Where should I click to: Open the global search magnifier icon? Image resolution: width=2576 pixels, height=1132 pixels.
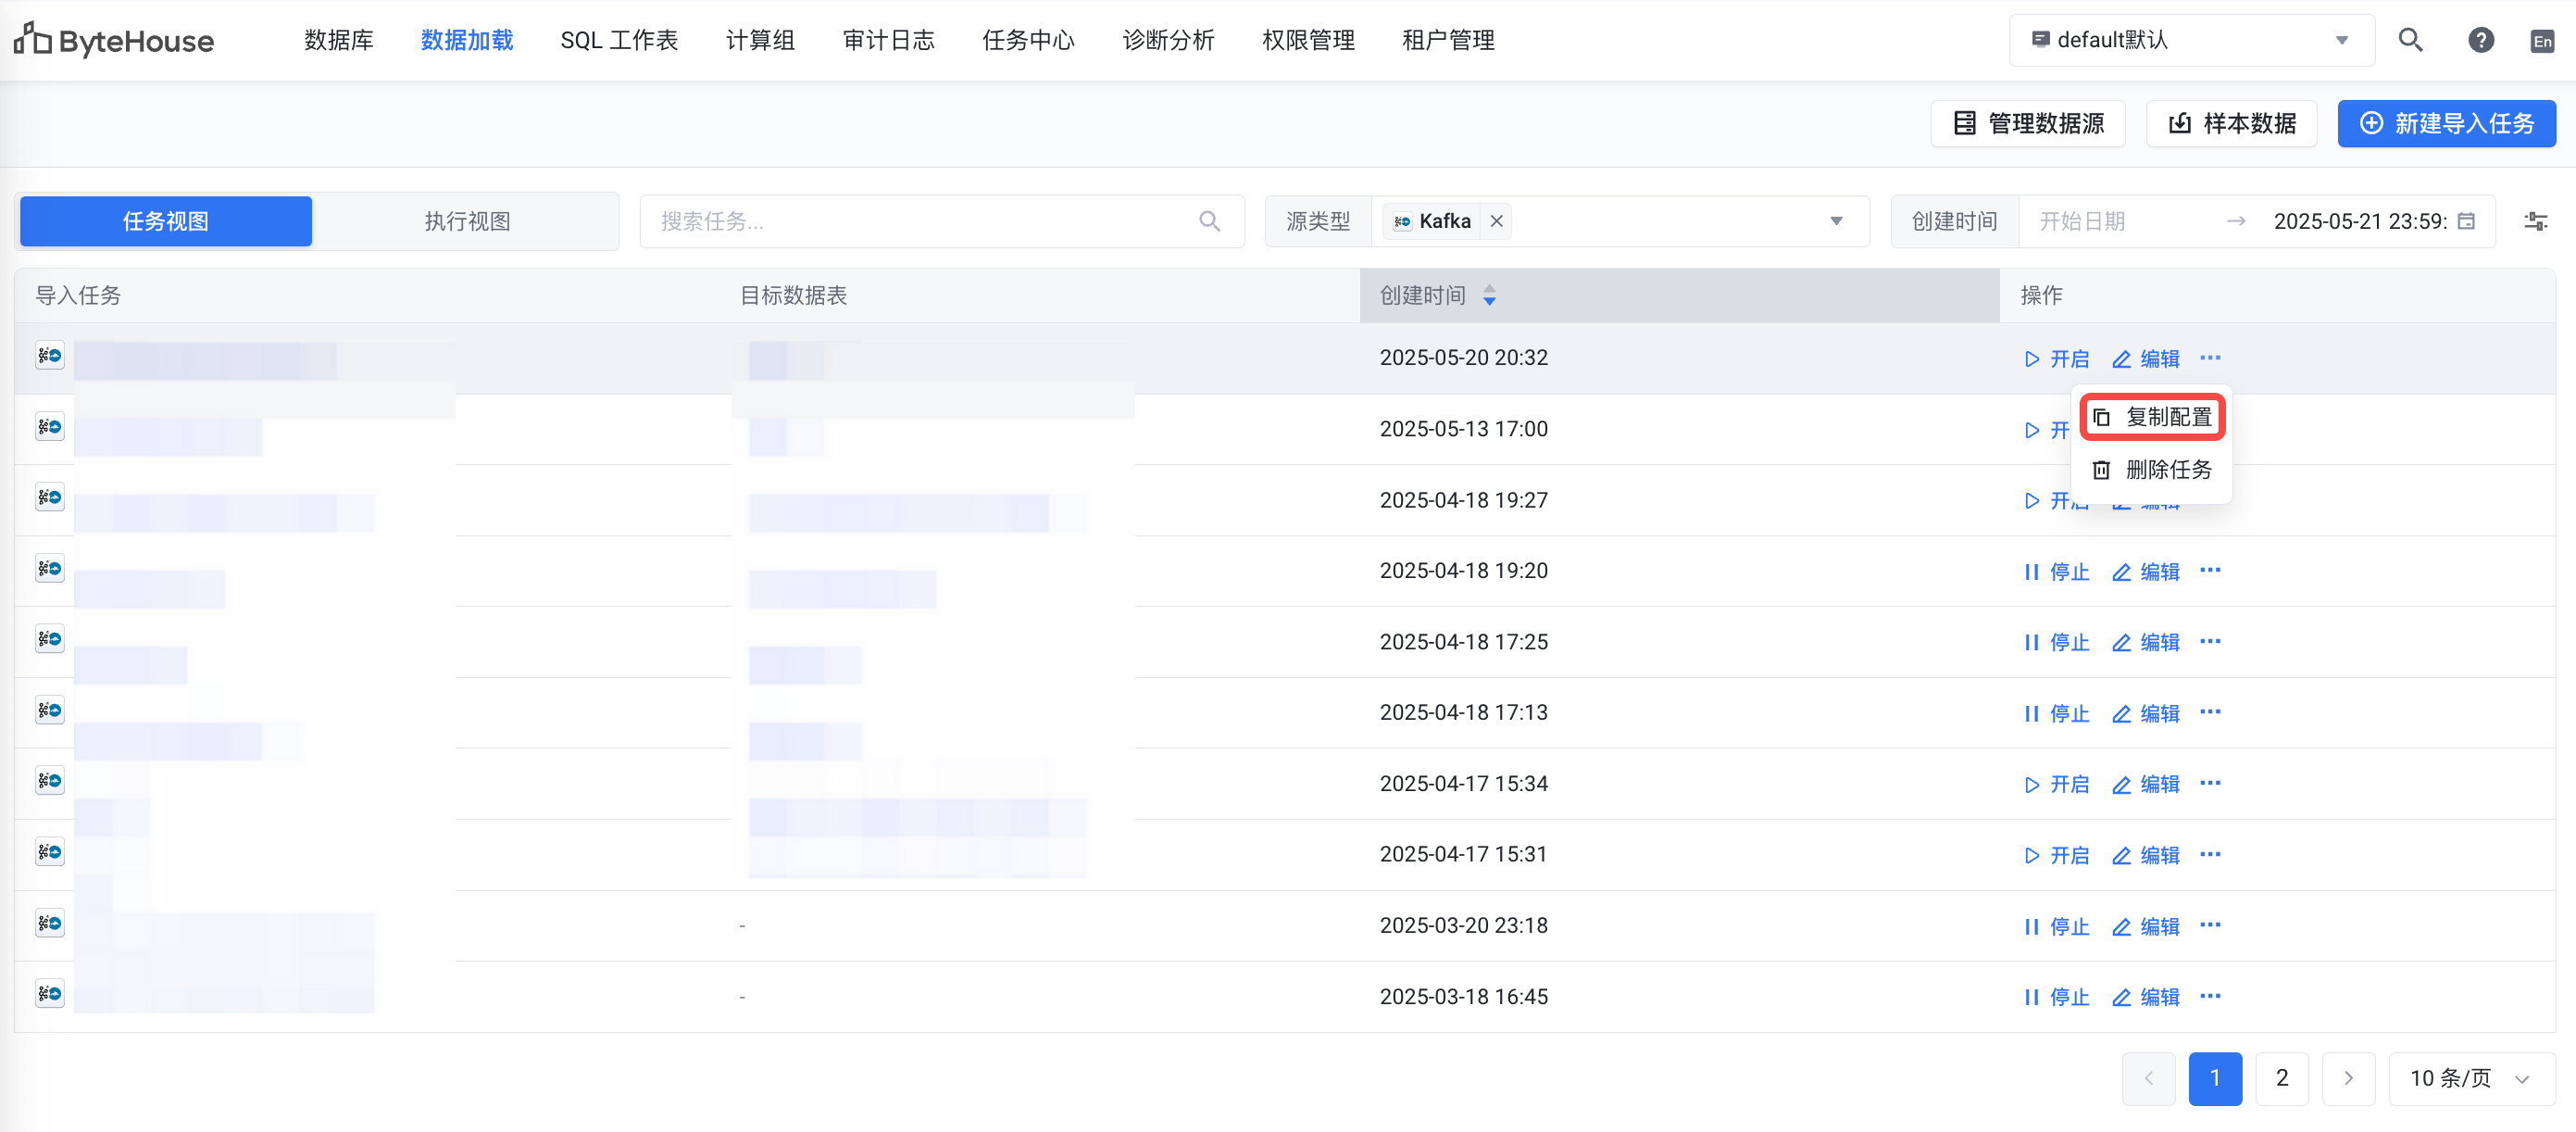click(2410, 40)
